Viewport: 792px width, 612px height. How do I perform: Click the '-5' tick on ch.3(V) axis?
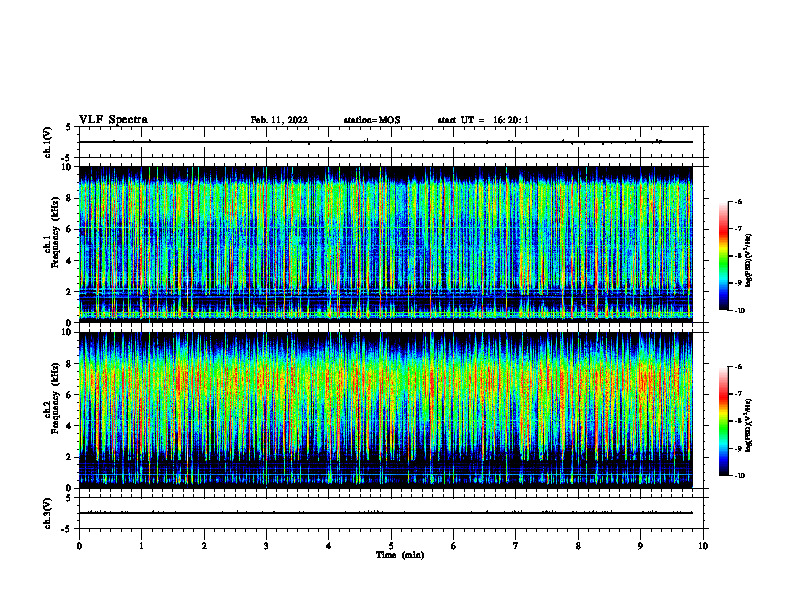(68, 529)
